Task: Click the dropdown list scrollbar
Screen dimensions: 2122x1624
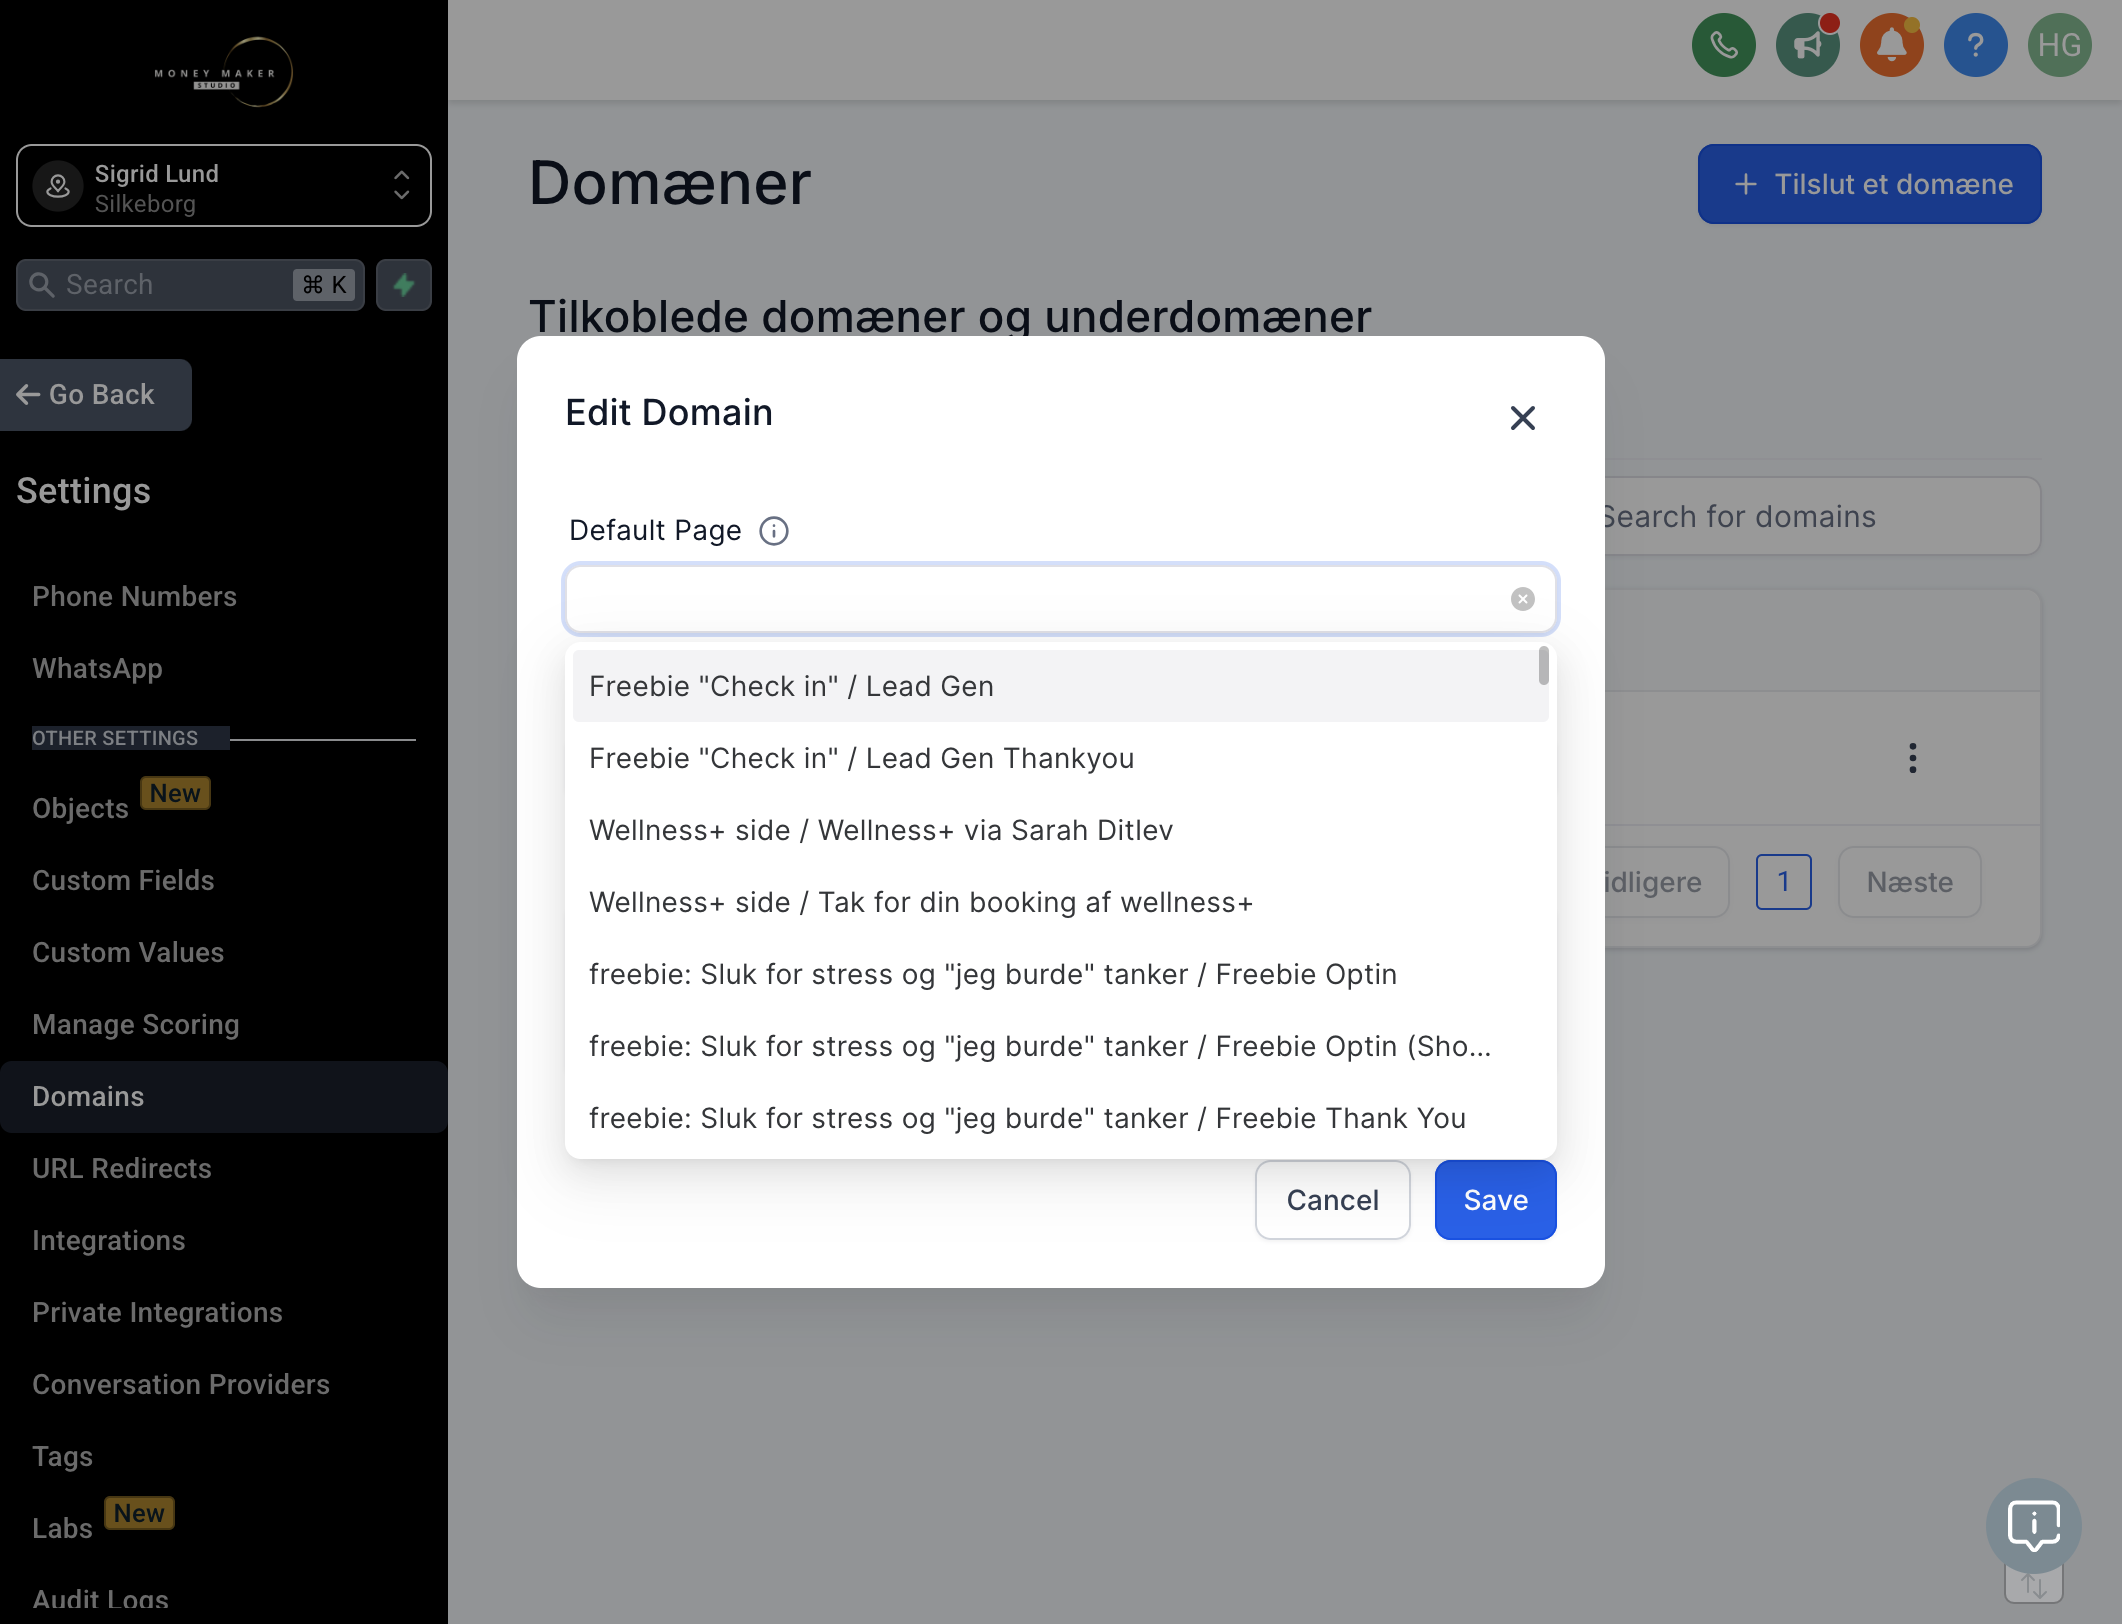Action: pyautogui.click(x=1543, y=666)
